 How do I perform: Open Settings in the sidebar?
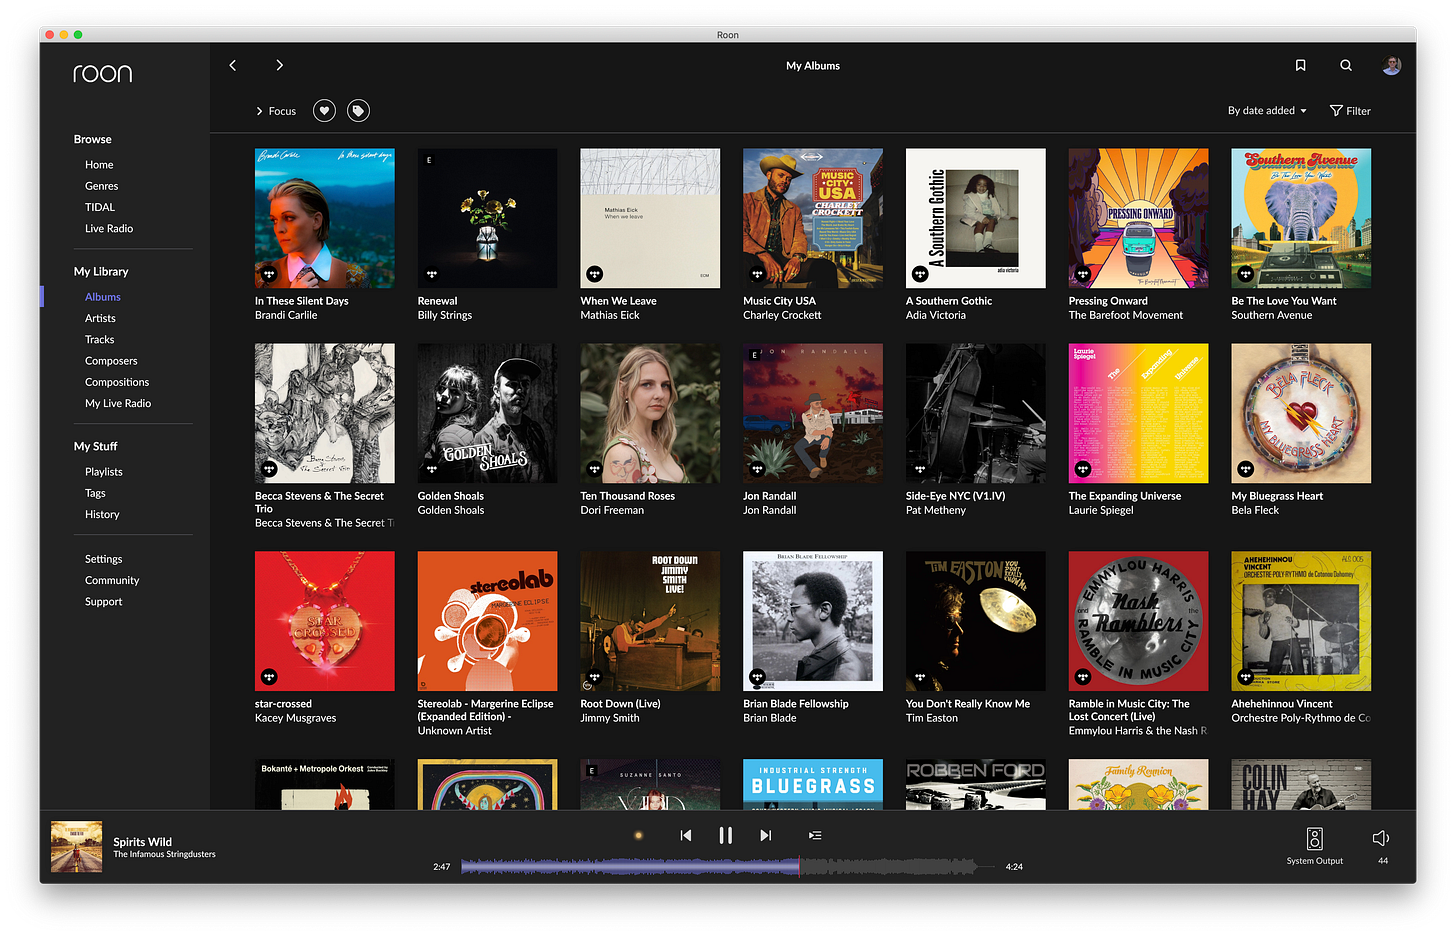(104, 559)
